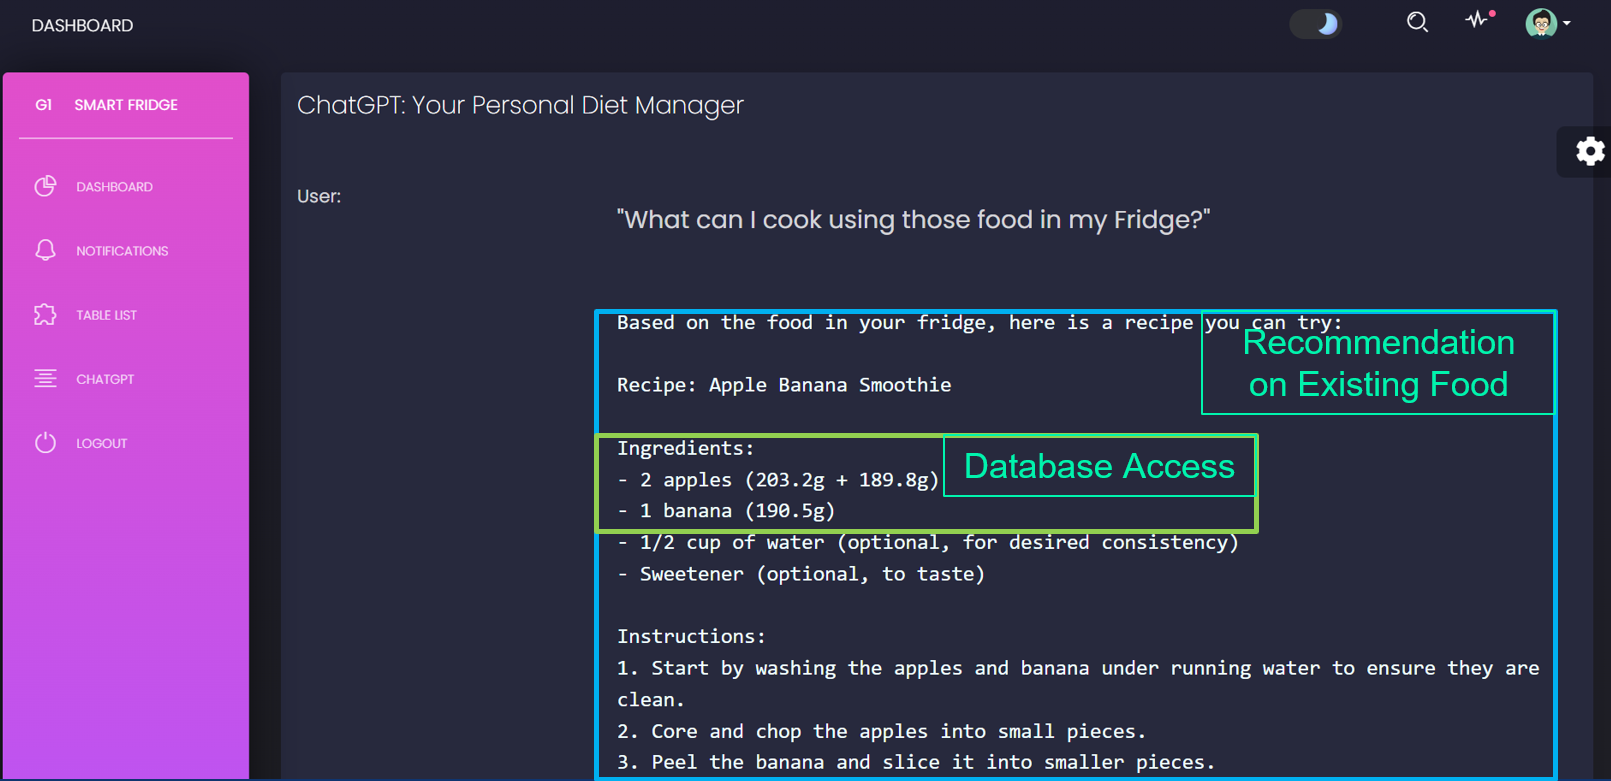Screen dimensions: 1611x781
Task: Expand the profile dropdown caret beside avatar
Action: 1567,23
